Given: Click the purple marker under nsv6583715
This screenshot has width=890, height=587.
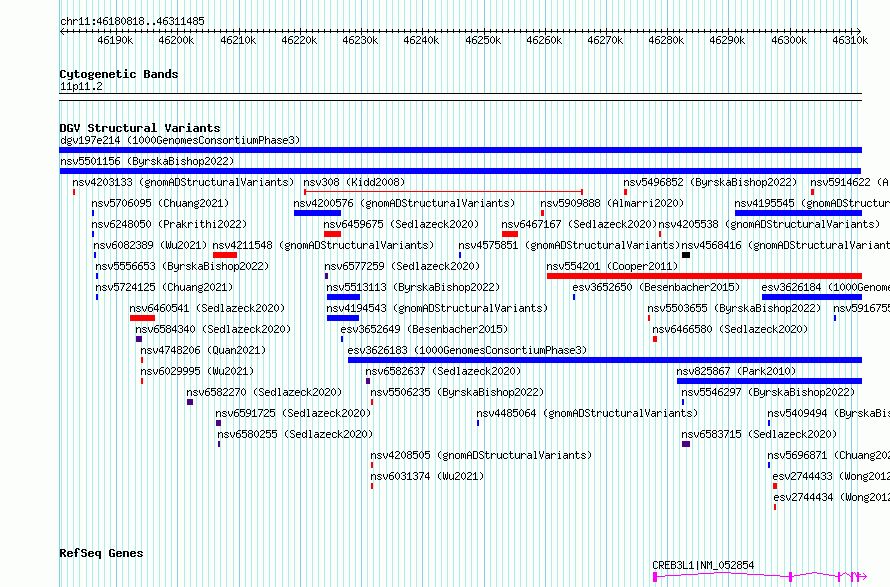Looking at the screenshot, I should [x=686, y=444].
